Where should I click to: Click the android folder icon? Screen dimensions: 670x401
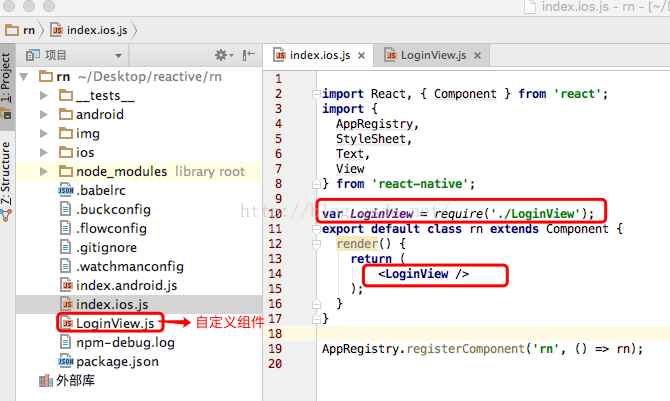(66, 114)
